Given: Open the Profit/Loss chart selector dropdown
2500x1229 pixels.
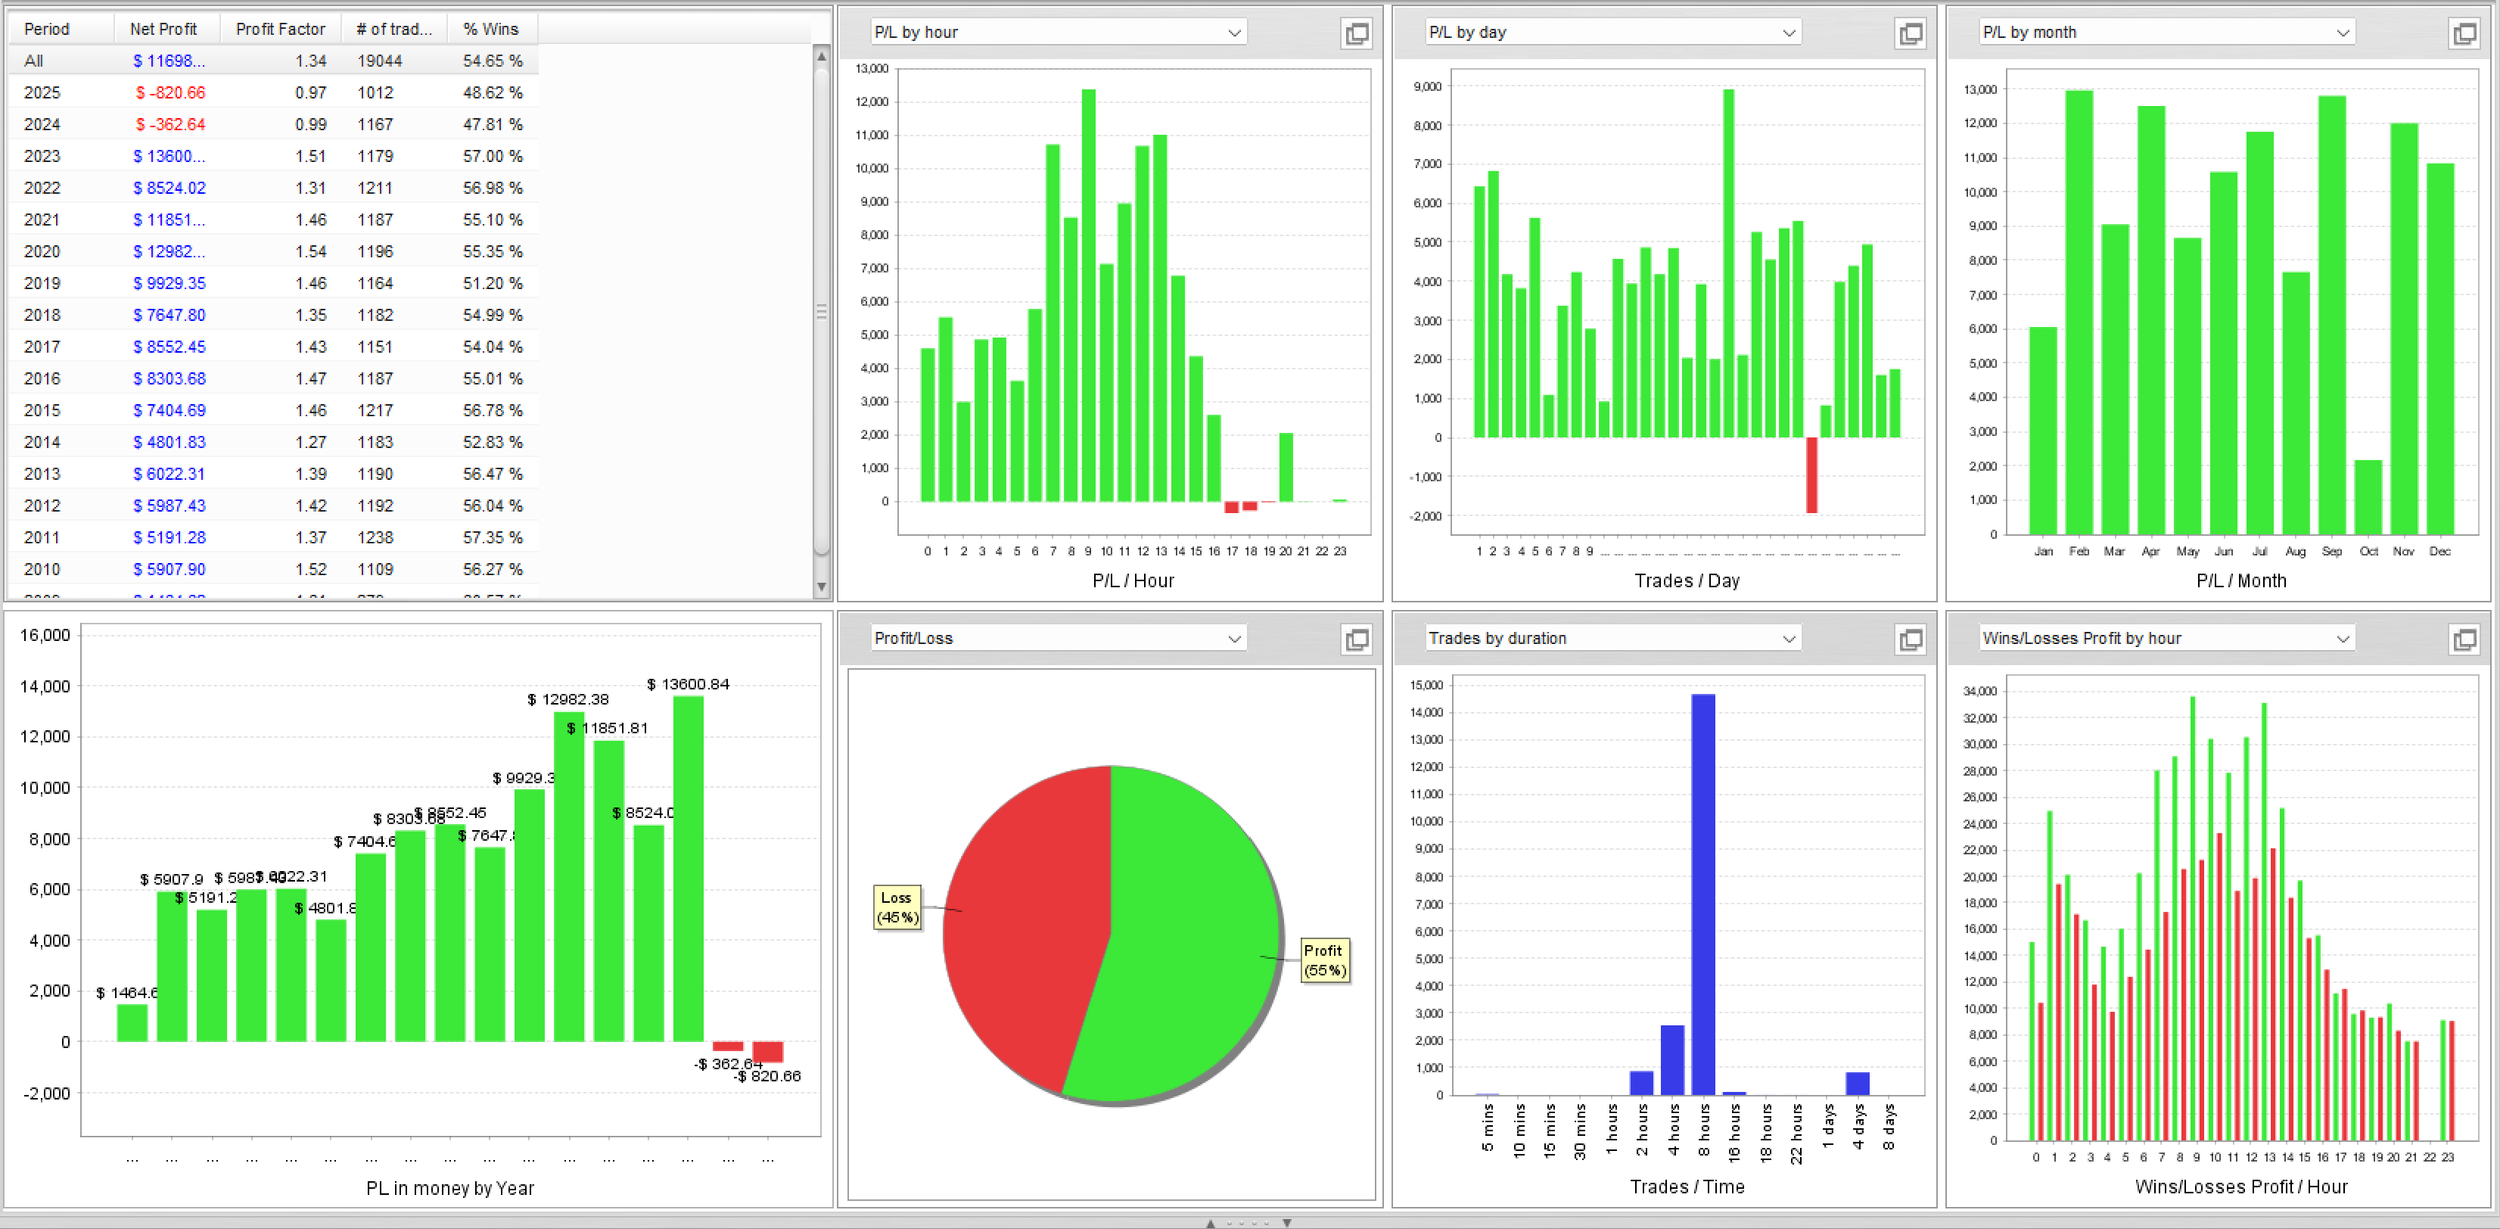Looking at the screenshot, I should pos(1234,639).
